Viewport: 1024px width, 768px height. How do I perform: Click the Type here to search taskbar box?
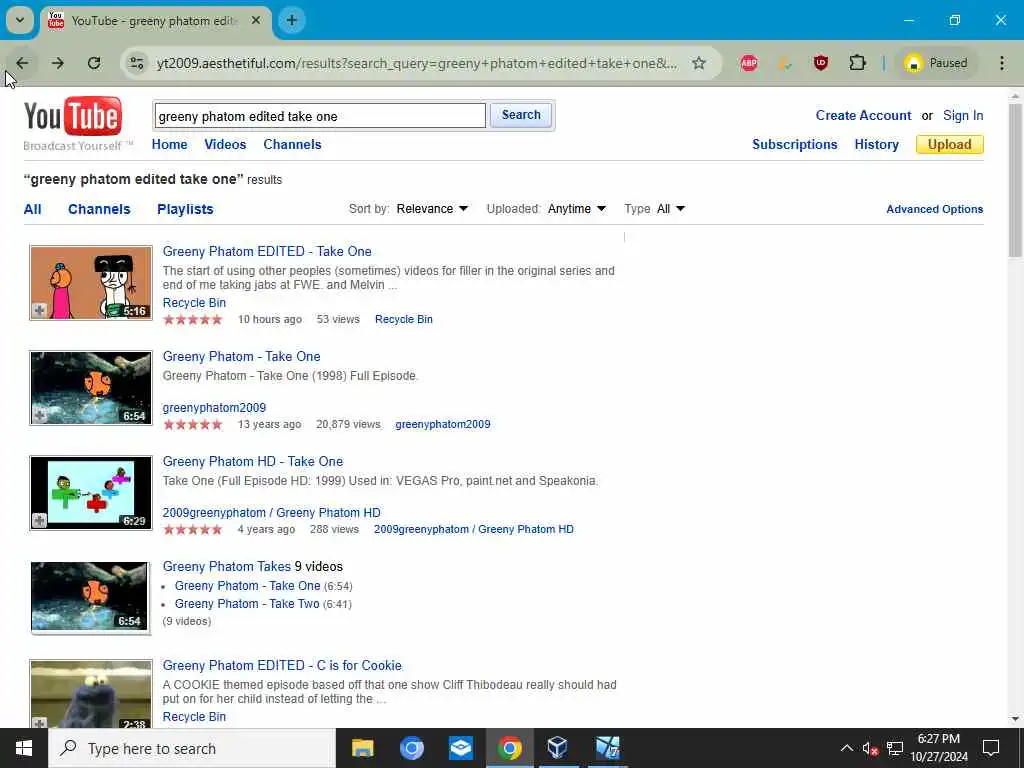point(192,748)
